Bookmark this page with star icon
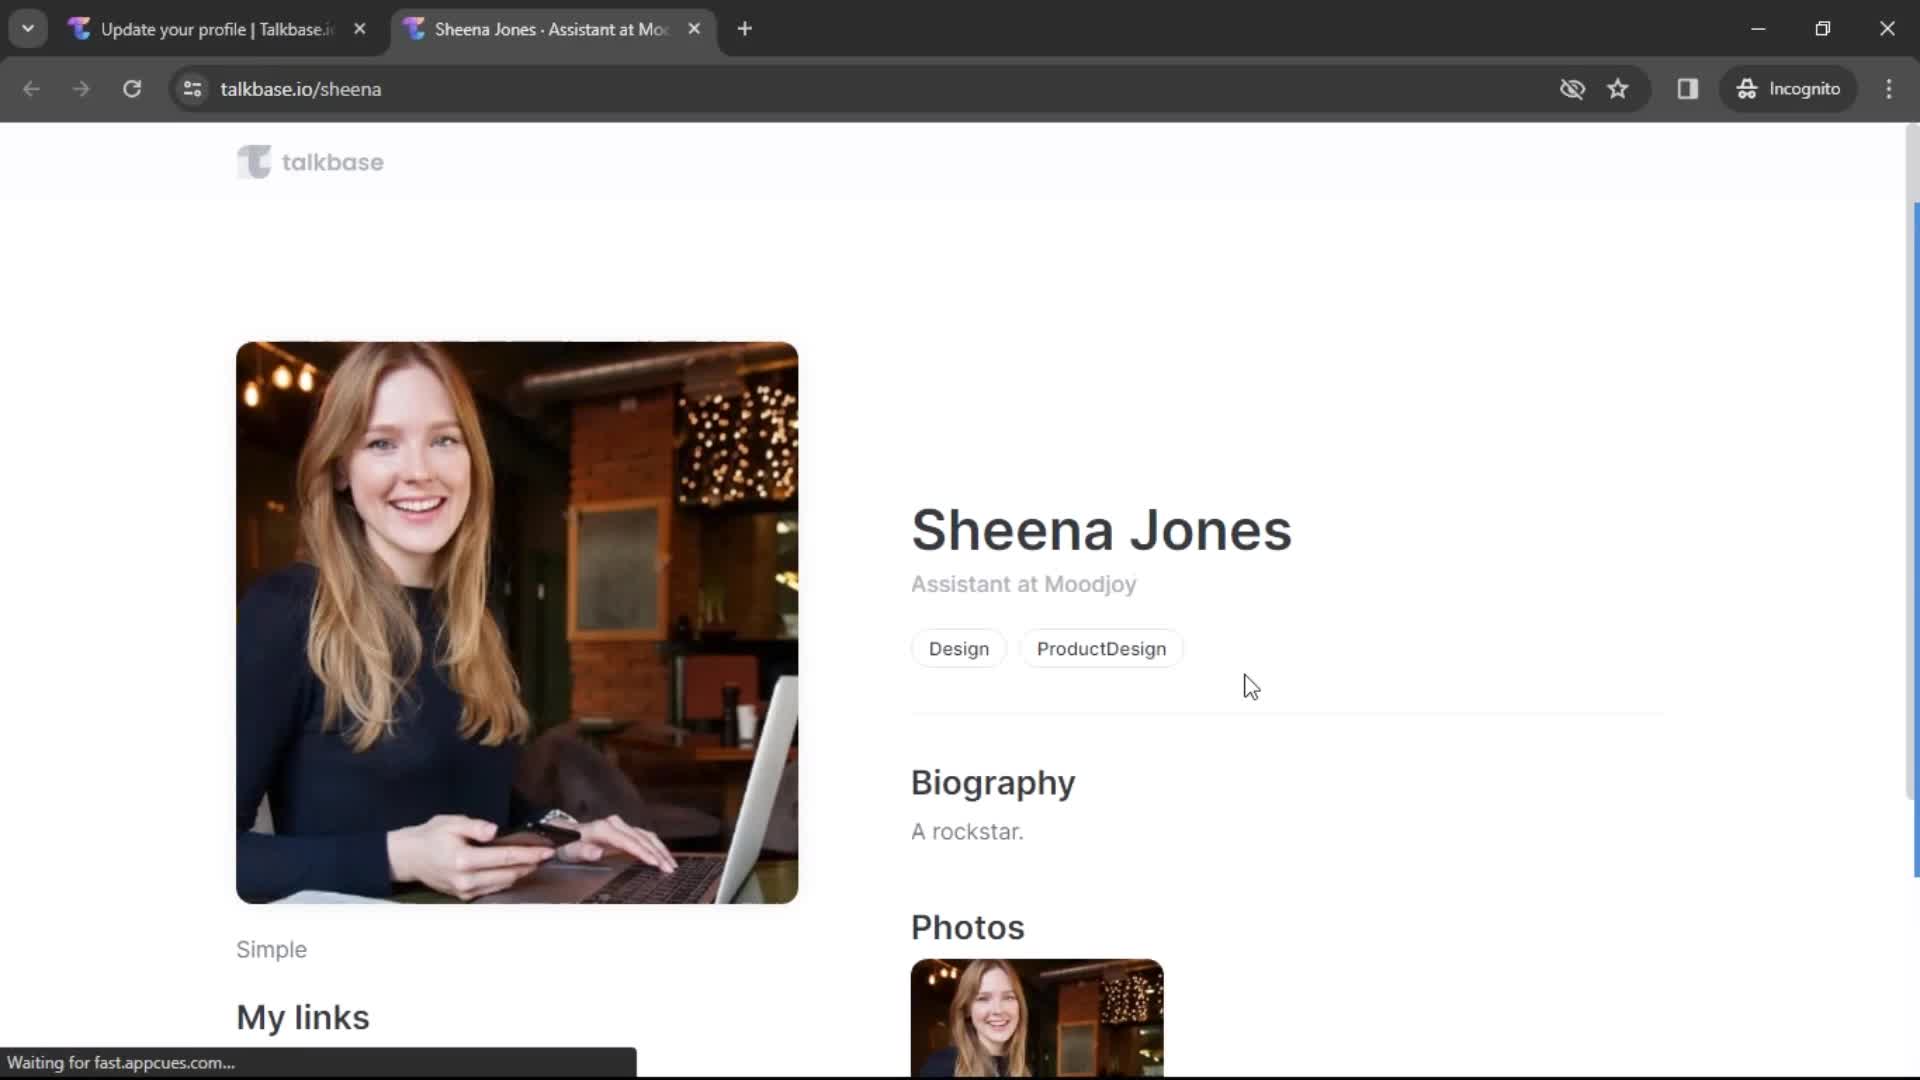 point(1618,89)
